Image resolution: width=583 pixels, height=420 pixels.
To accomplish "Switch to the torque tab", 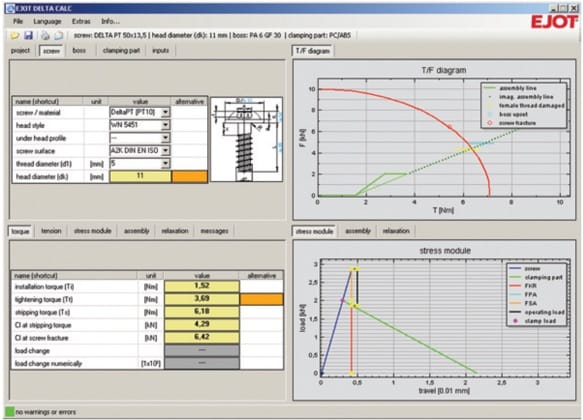I will tap(20, 231).
